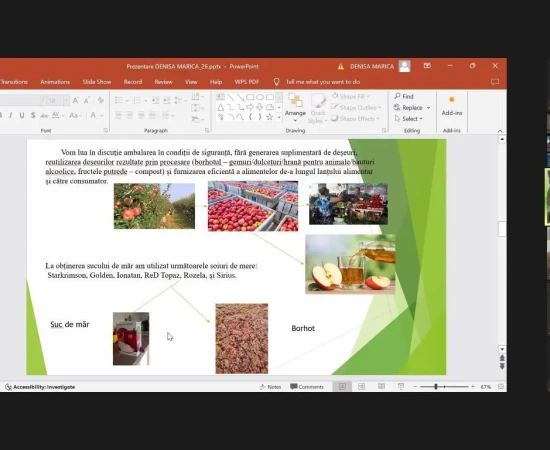
Task: Open the Record tab
Action: point(133,82)
